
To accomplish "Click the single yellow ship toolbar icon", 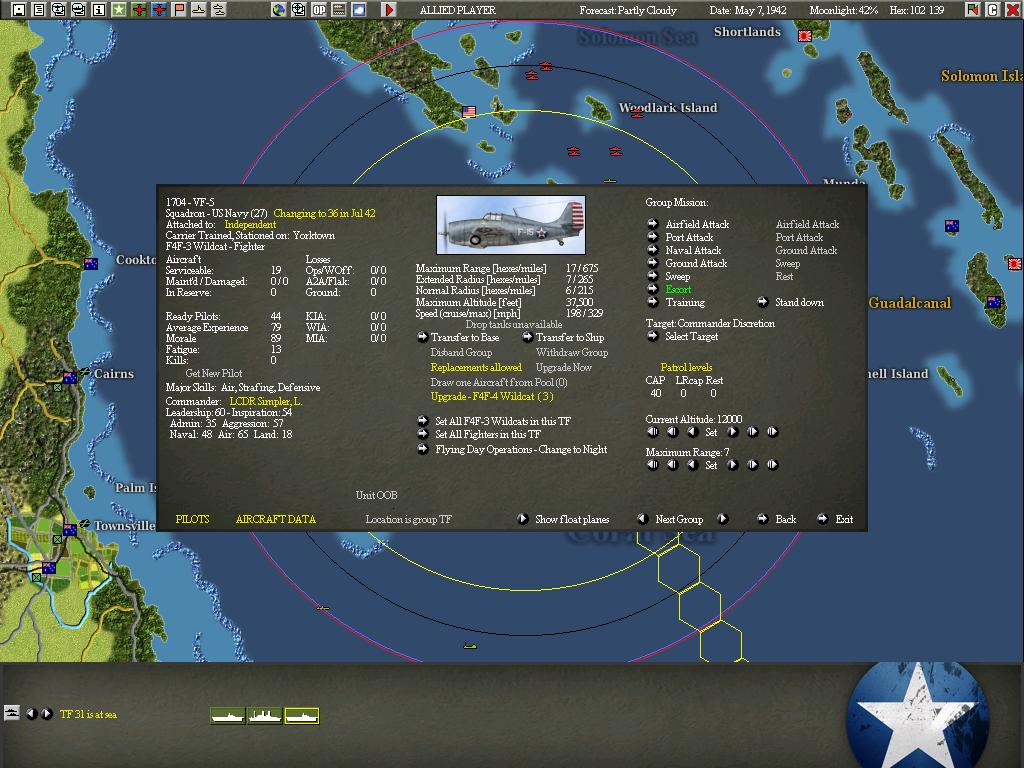I will (199, 10).
